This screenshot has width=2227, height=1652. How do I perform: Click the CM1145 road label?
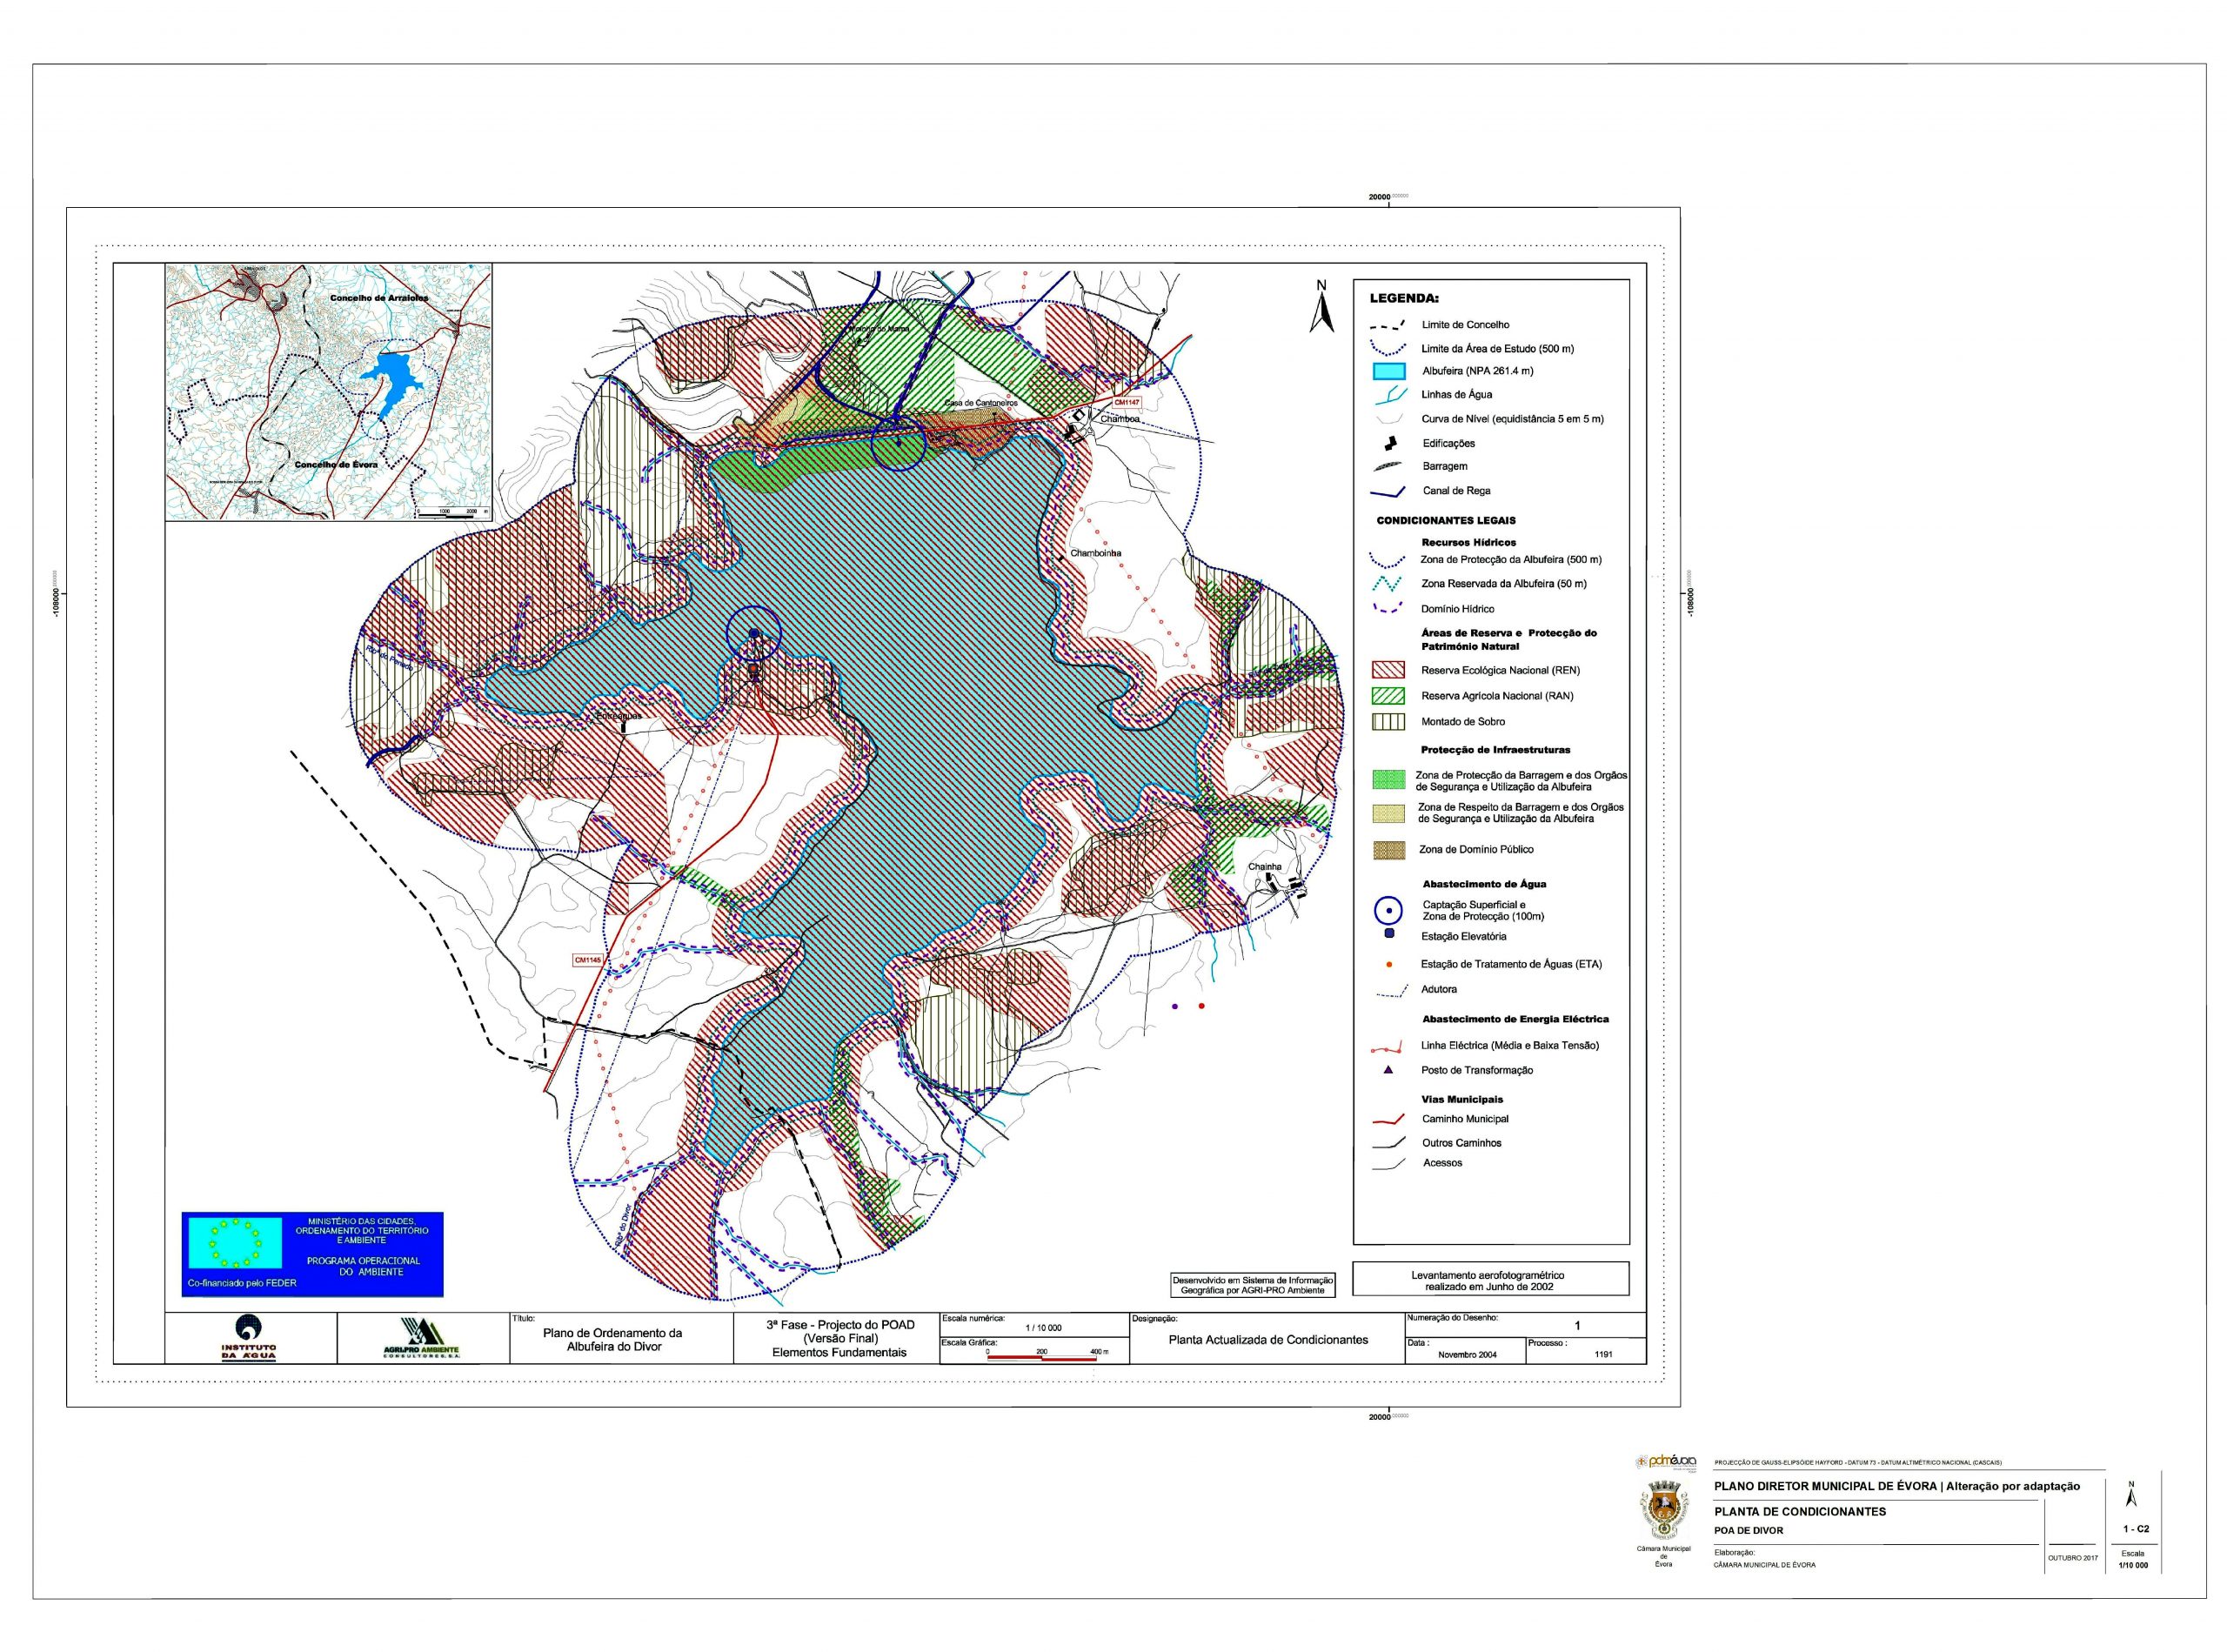click(x=588, y=960)
